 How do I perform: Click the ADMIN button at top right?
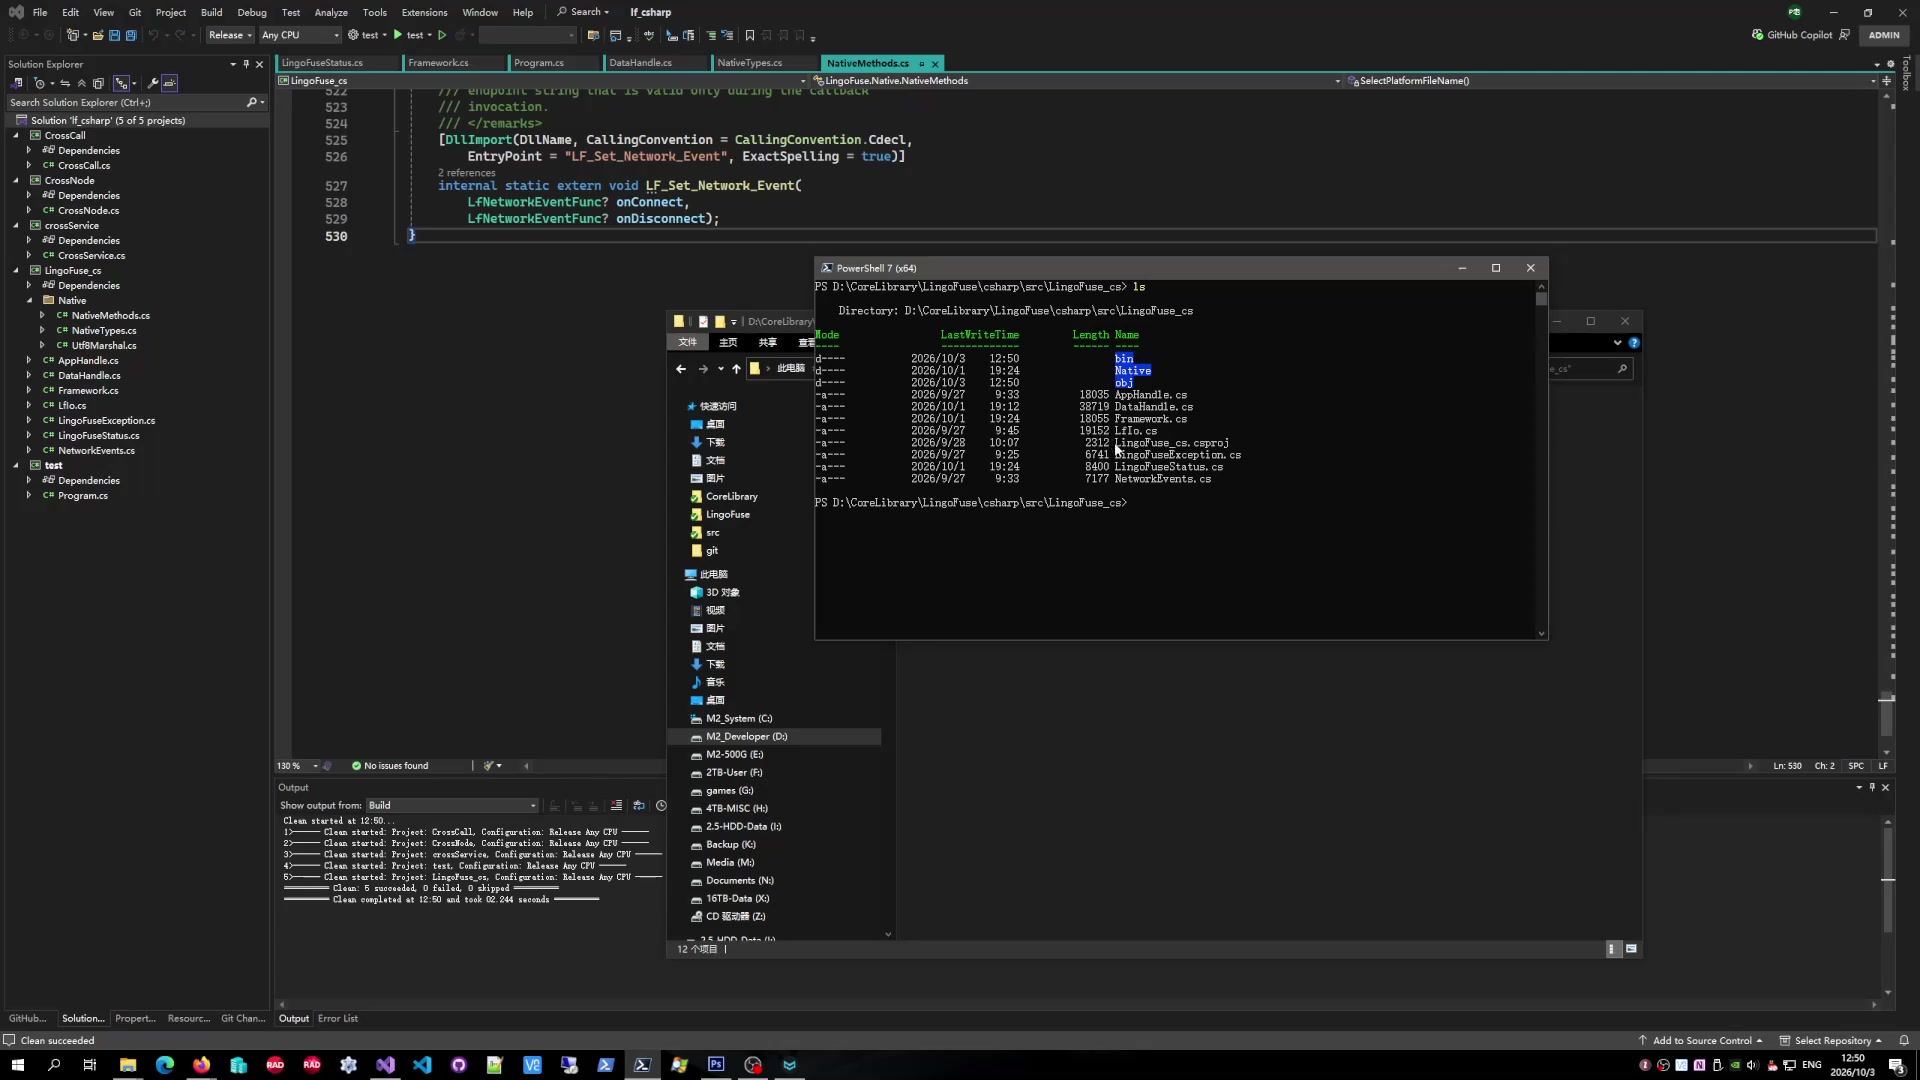click(x=1884, y=35)
